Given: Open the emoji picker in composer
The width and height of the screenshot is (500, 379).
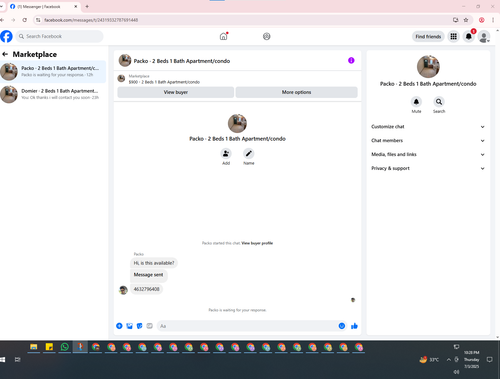Looking at the screenshot, I should pyautogui.click(x=342, y=326).
